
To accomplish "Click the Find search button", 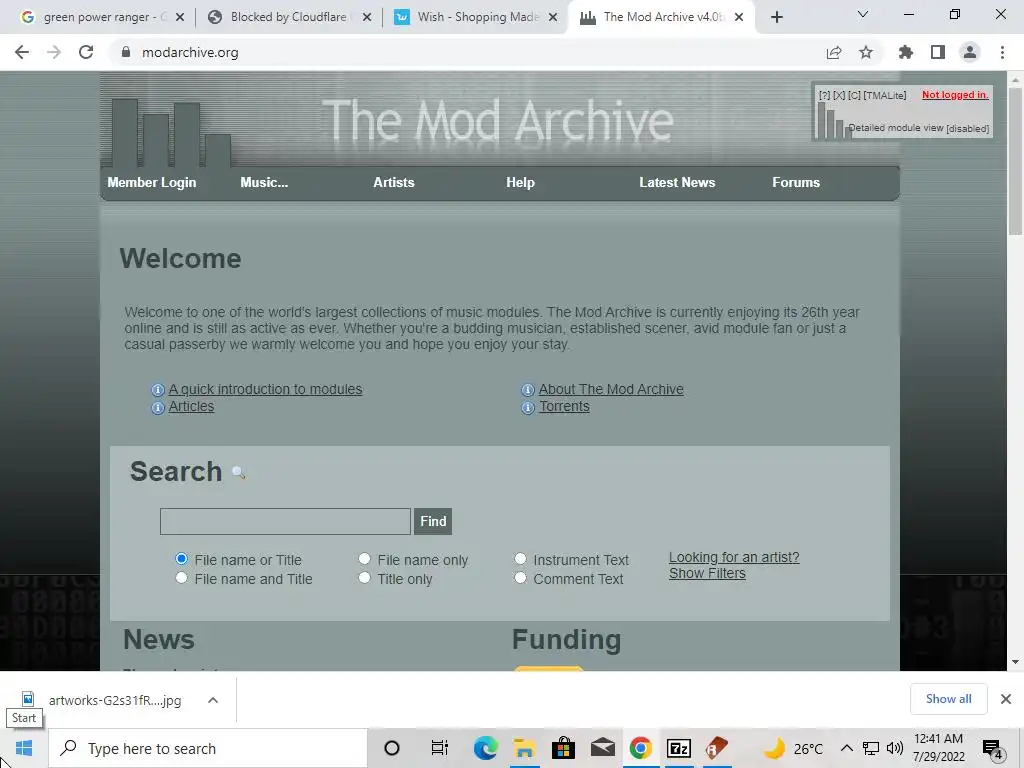I will tap(433, 521).
